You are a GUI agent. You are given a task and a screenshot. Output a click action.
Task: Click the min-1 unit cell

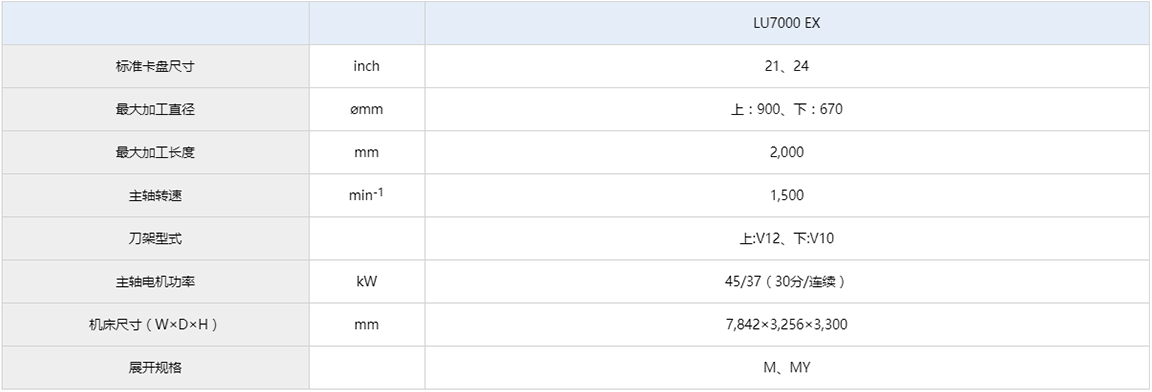click(367, 195)
